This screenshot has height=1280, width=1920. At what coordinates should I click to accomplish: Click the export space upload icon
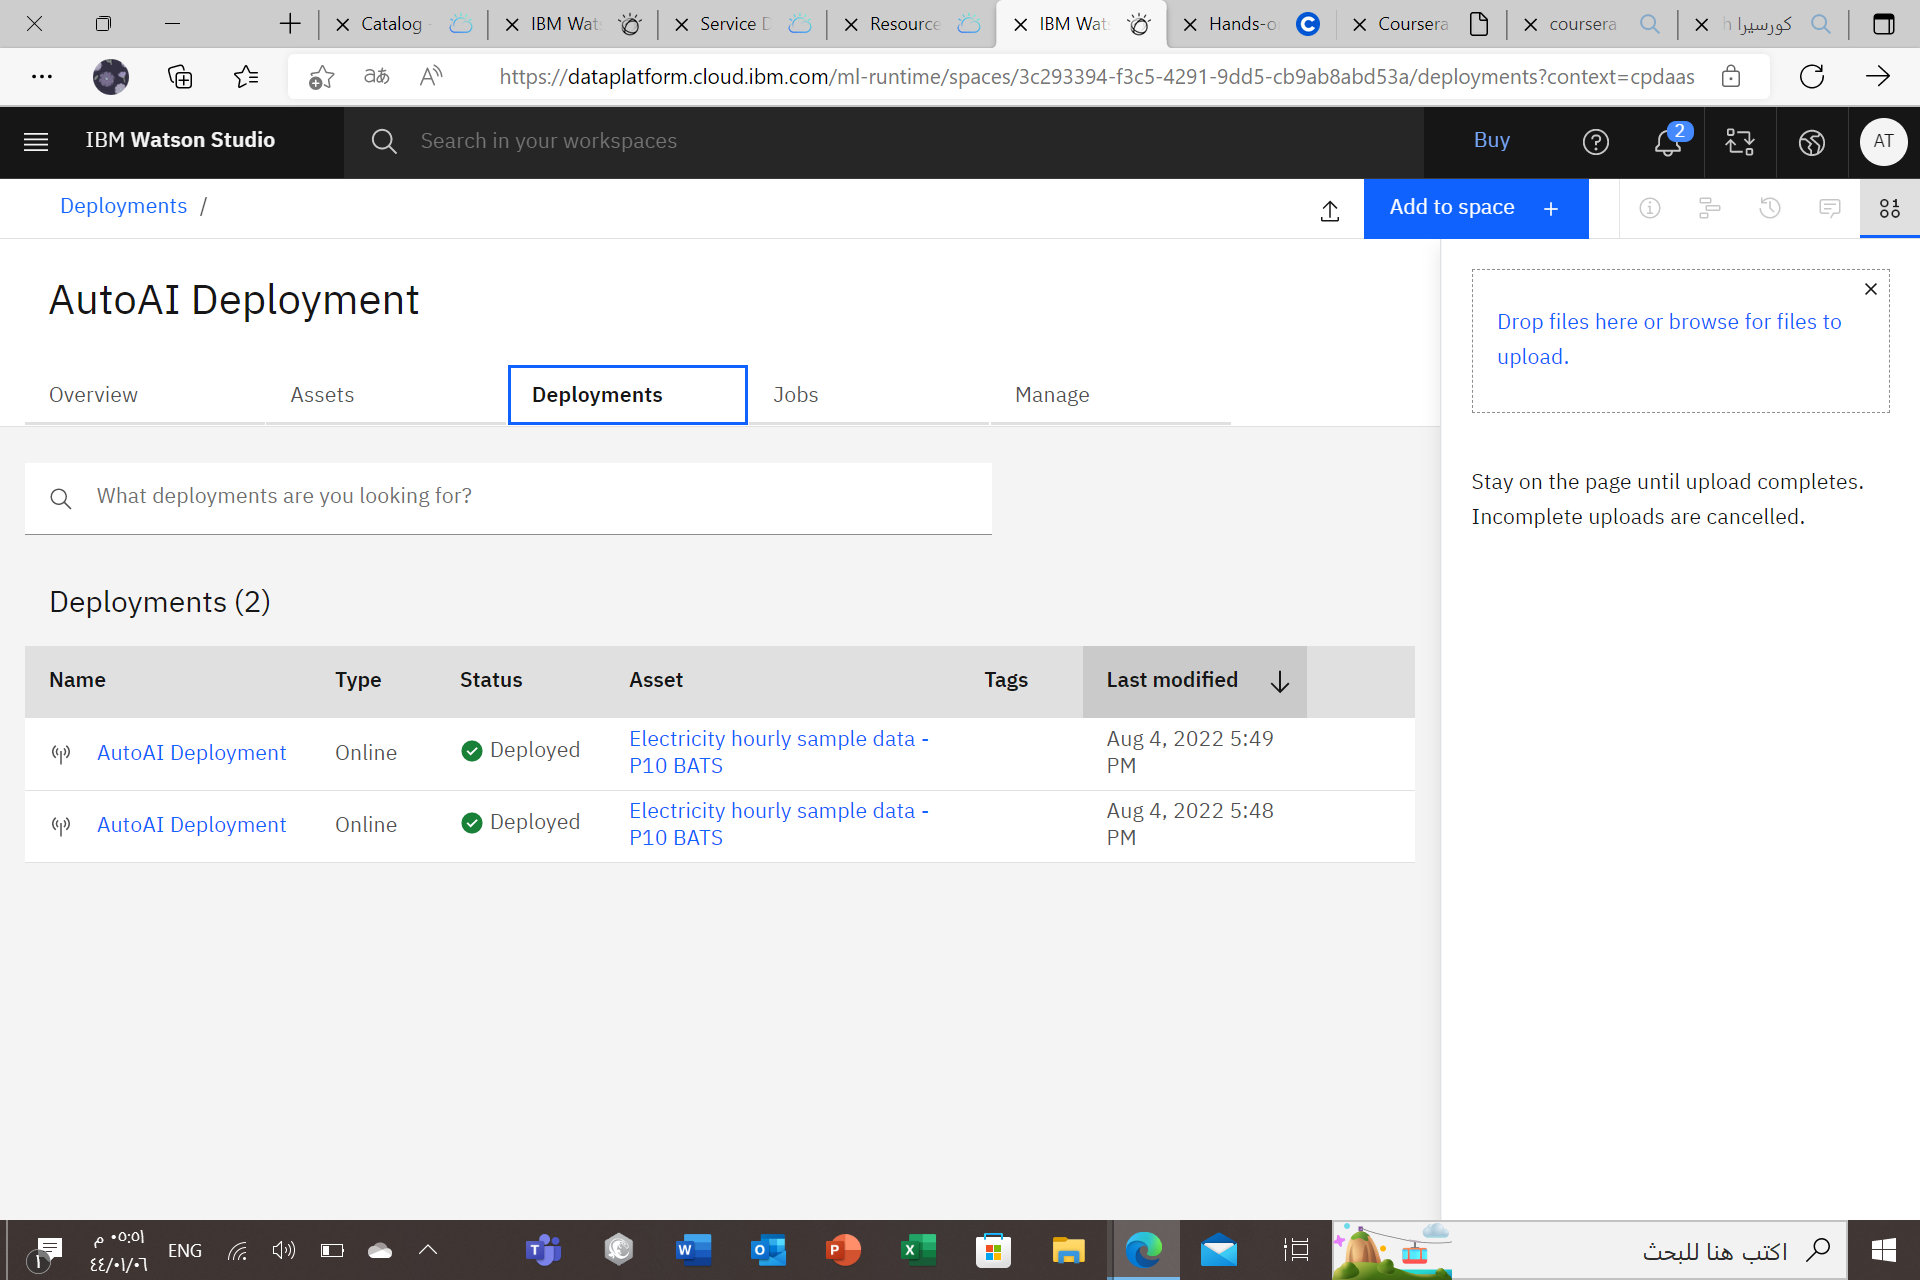coord(1330,211)
